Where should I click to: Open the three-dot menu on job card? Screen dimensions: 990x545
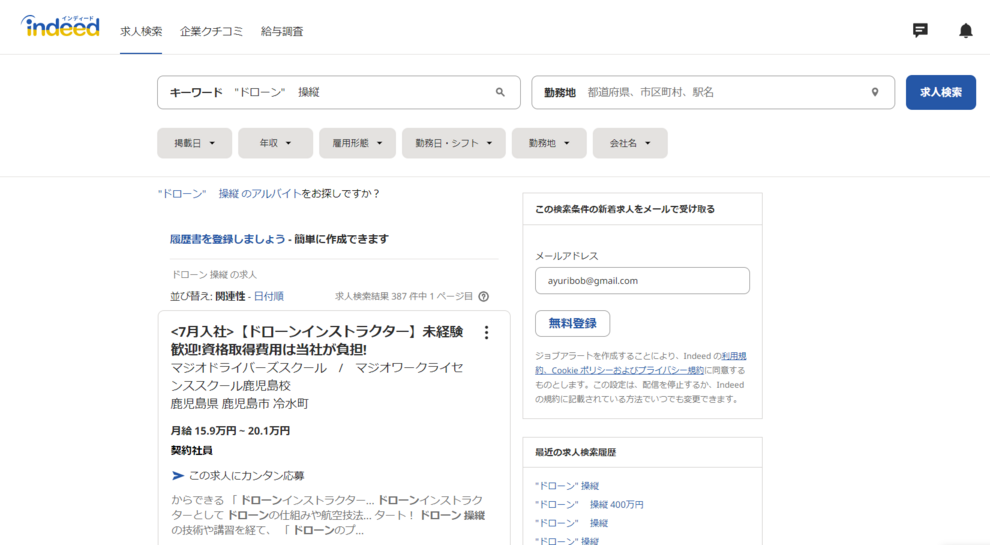point(486,332)
